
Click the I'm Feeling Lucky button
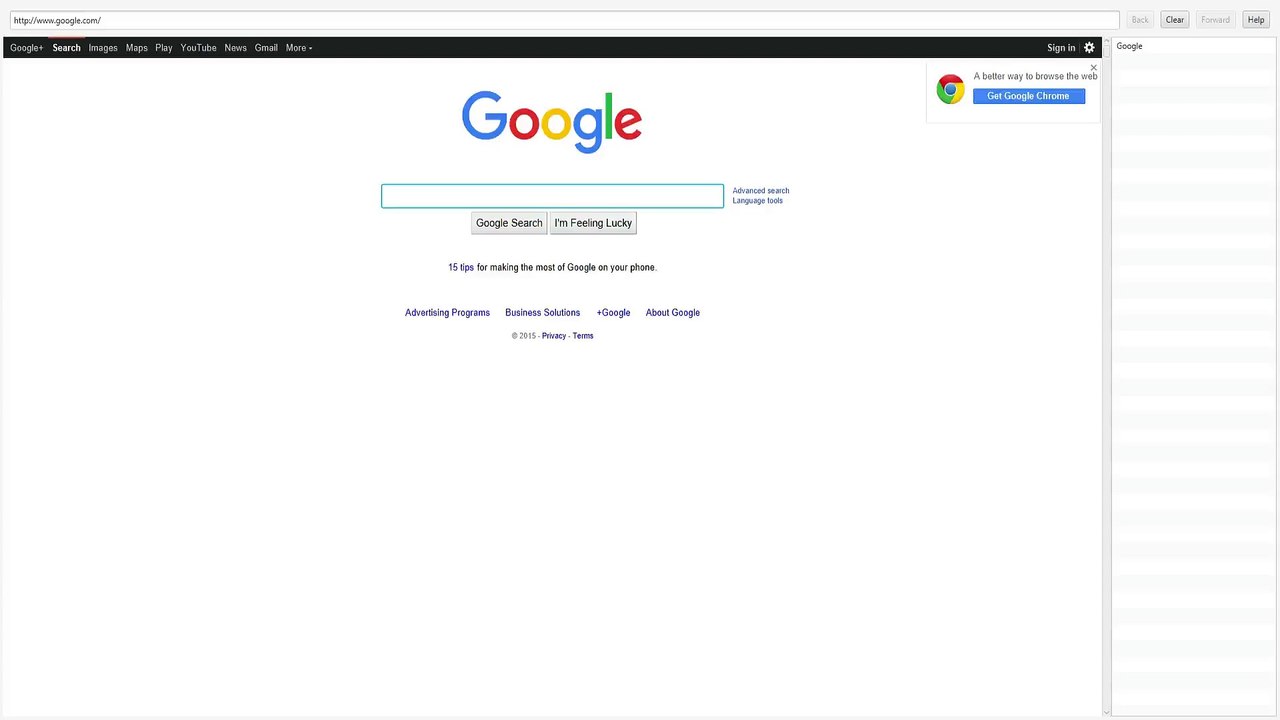click(593, 223)
